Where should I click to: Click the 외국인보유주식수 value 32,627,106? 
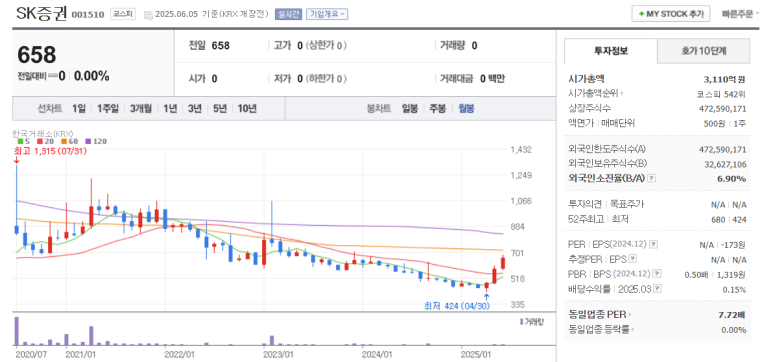tap(725, 164)
